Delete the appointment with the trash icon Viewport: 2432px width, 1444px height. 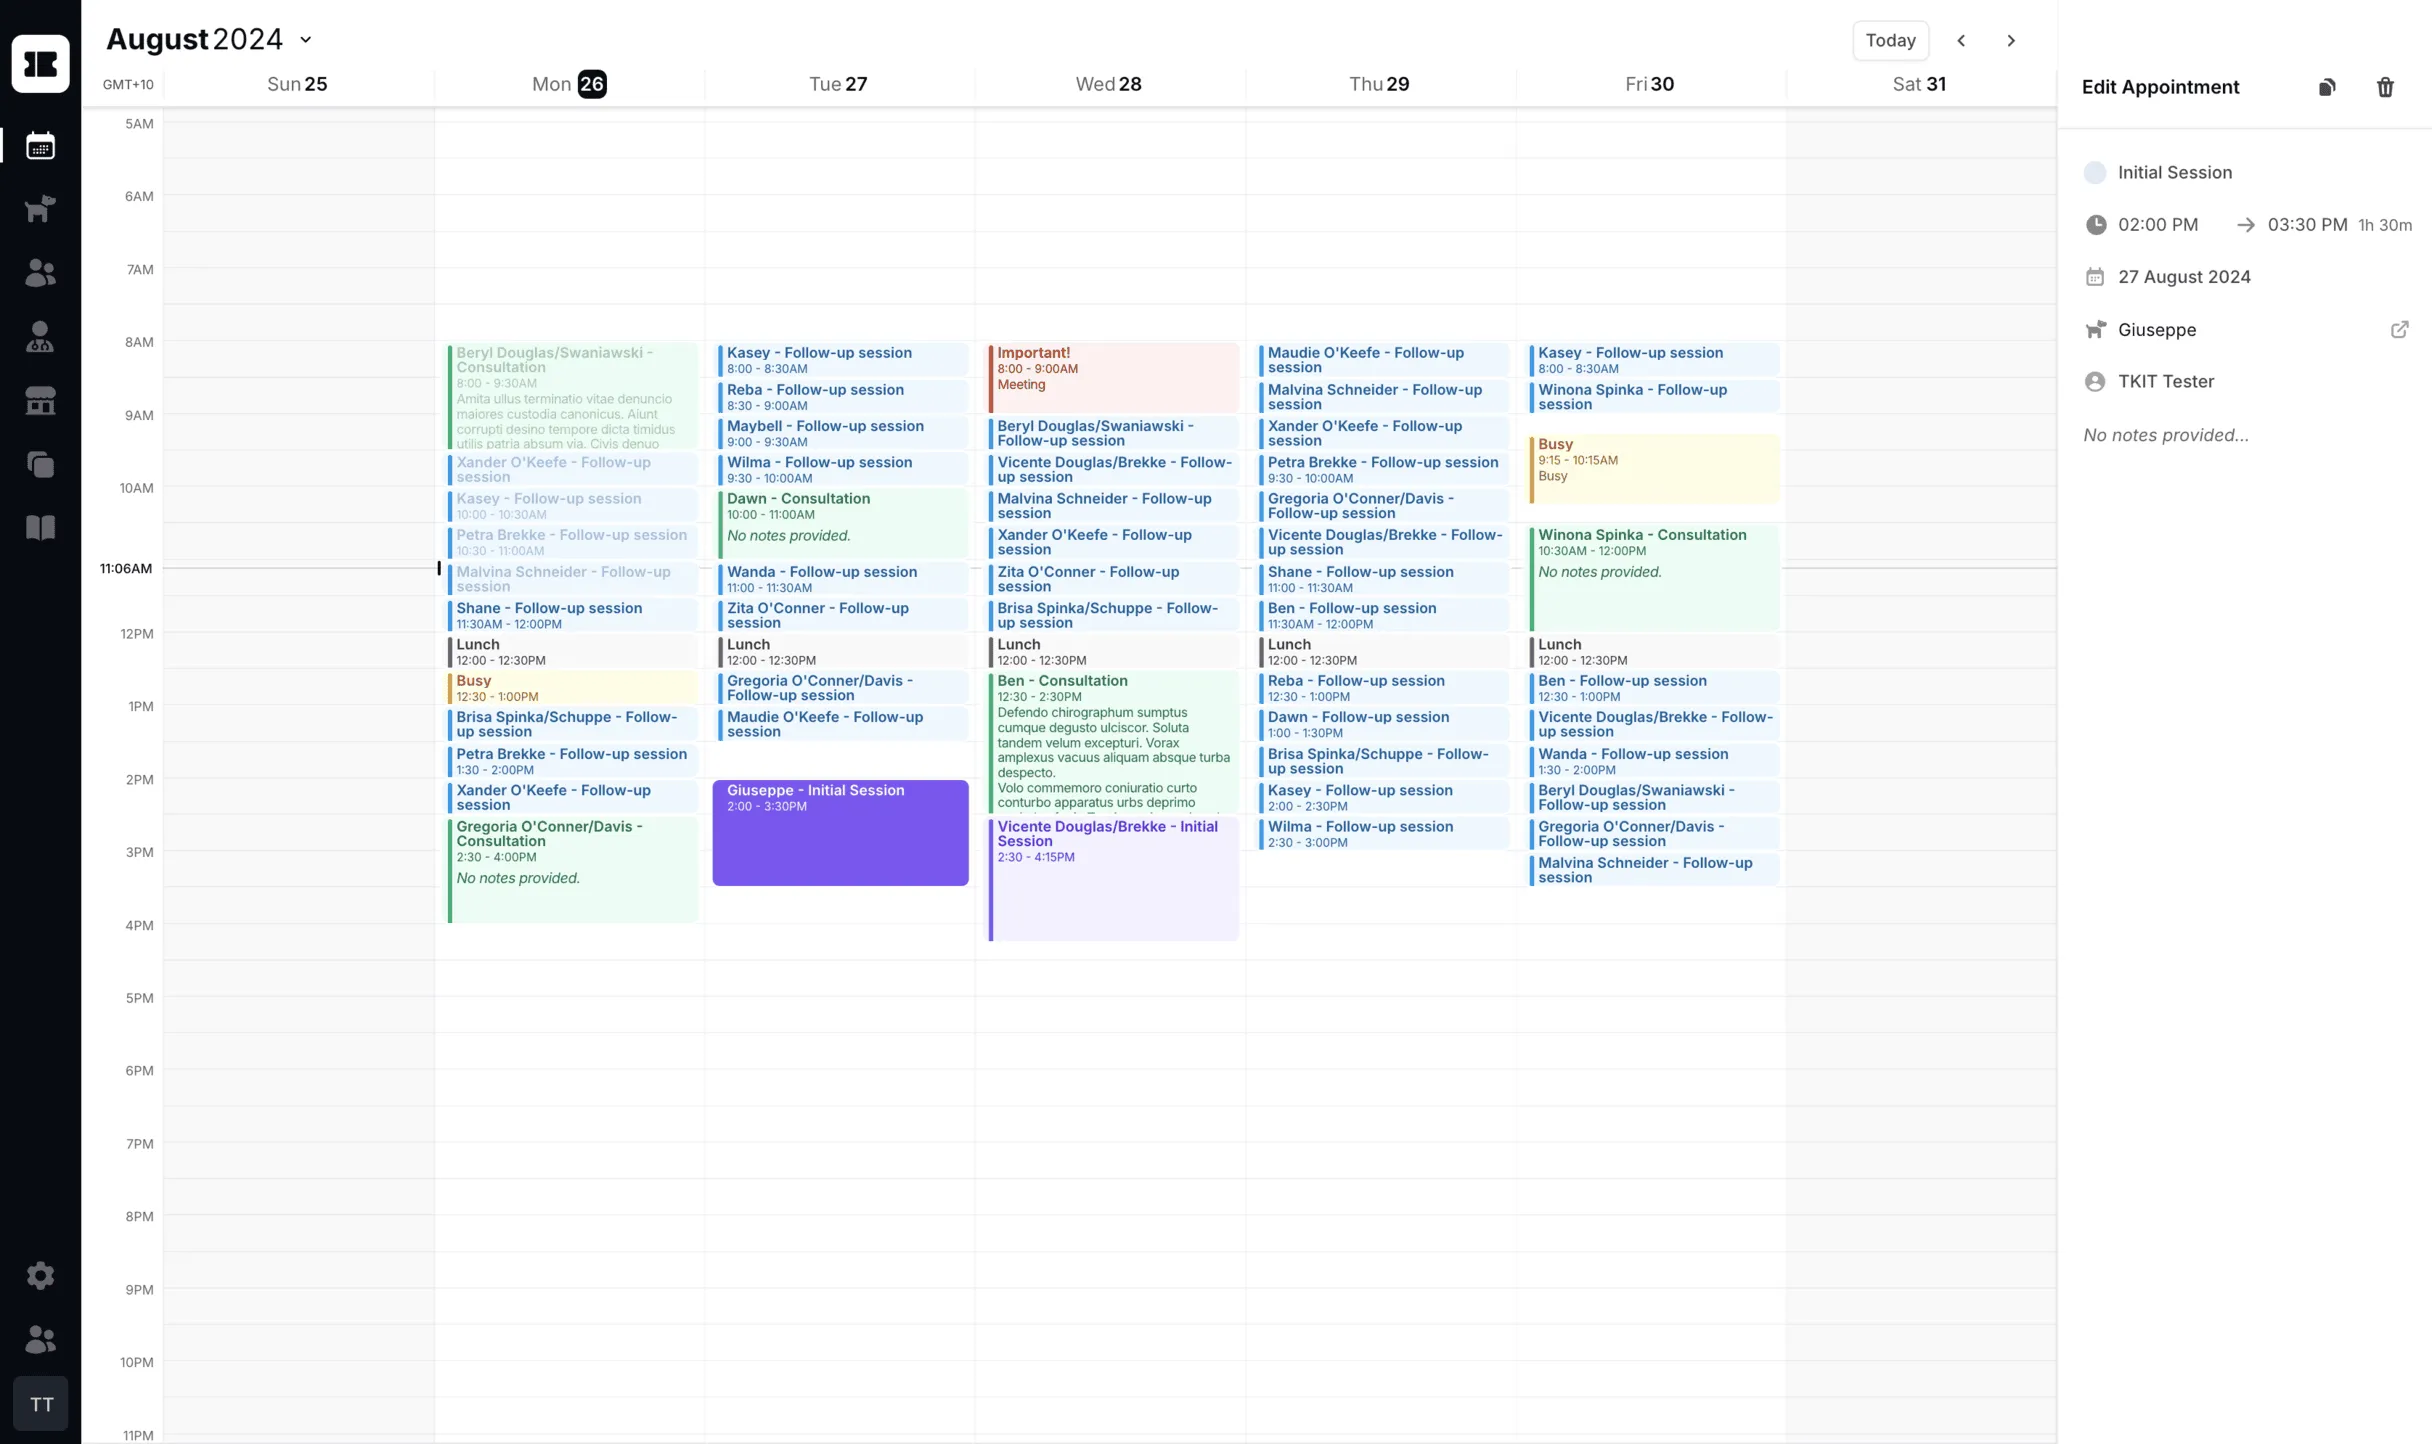[x=2384, y=87]
